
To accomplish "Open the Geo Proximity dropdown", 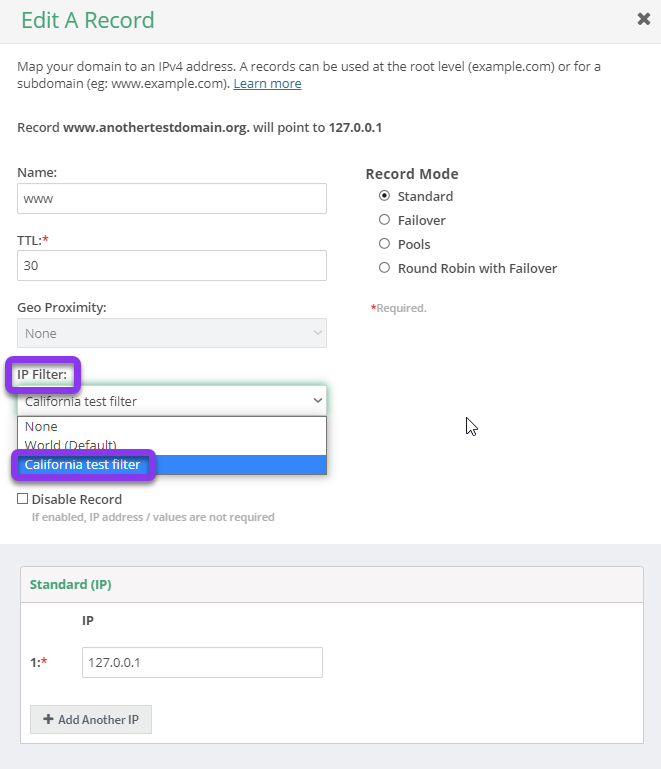I will pos(172,333).
